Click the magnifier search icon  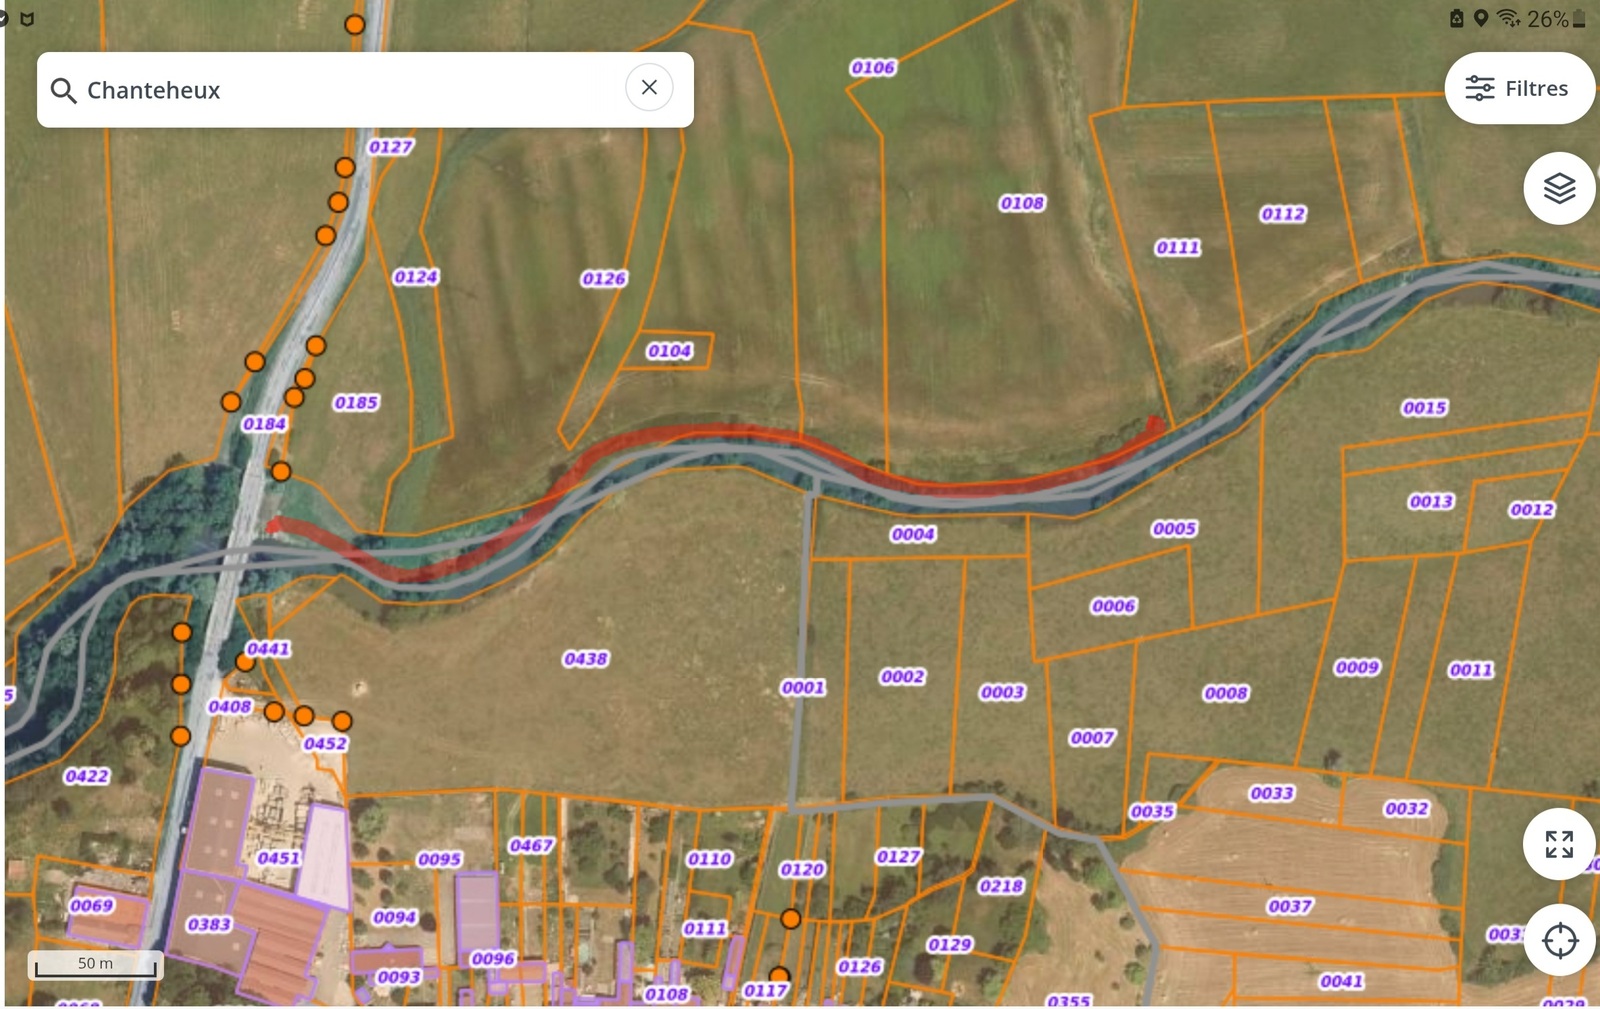[x=63, y=90]
